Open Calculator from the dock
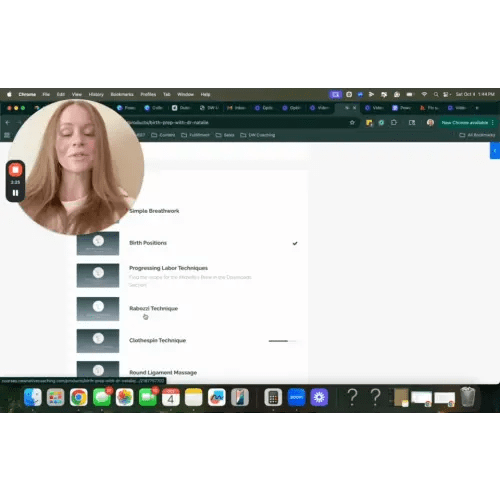This screenshot has width=500, height=500. coord(273,397)
